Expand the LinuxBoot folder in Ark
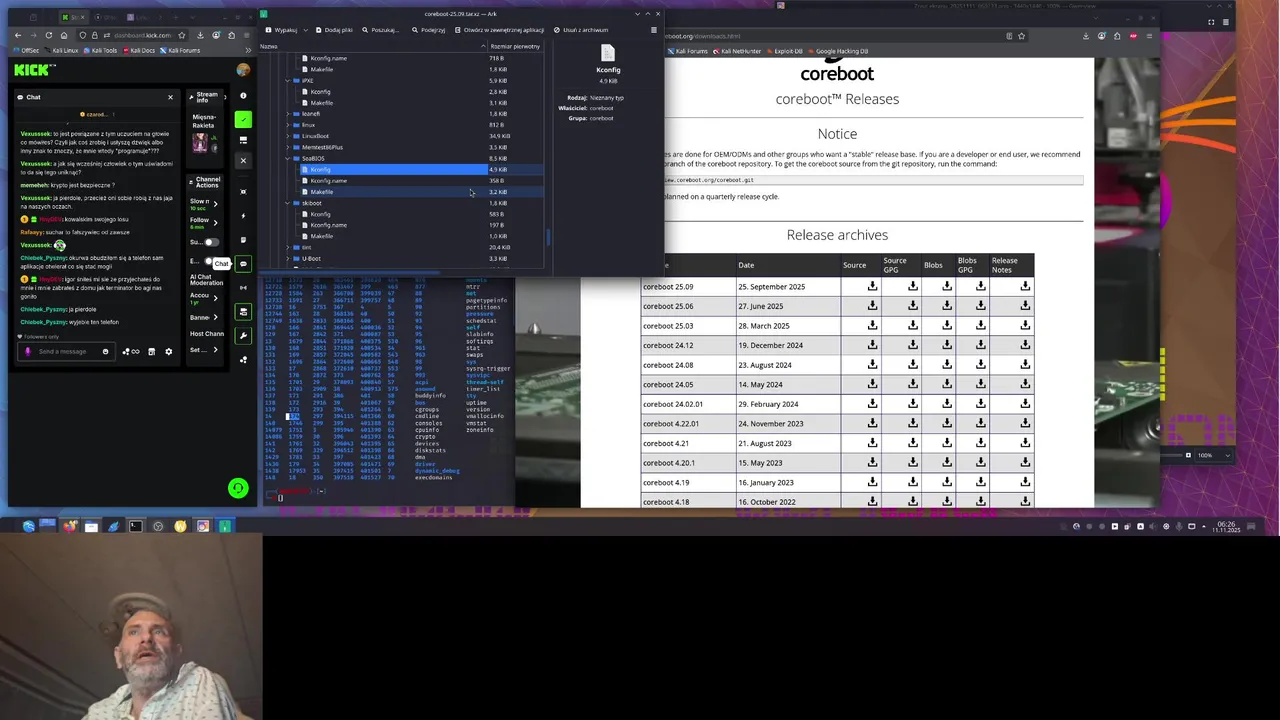 pyautogui.click(x=288, y=136)
